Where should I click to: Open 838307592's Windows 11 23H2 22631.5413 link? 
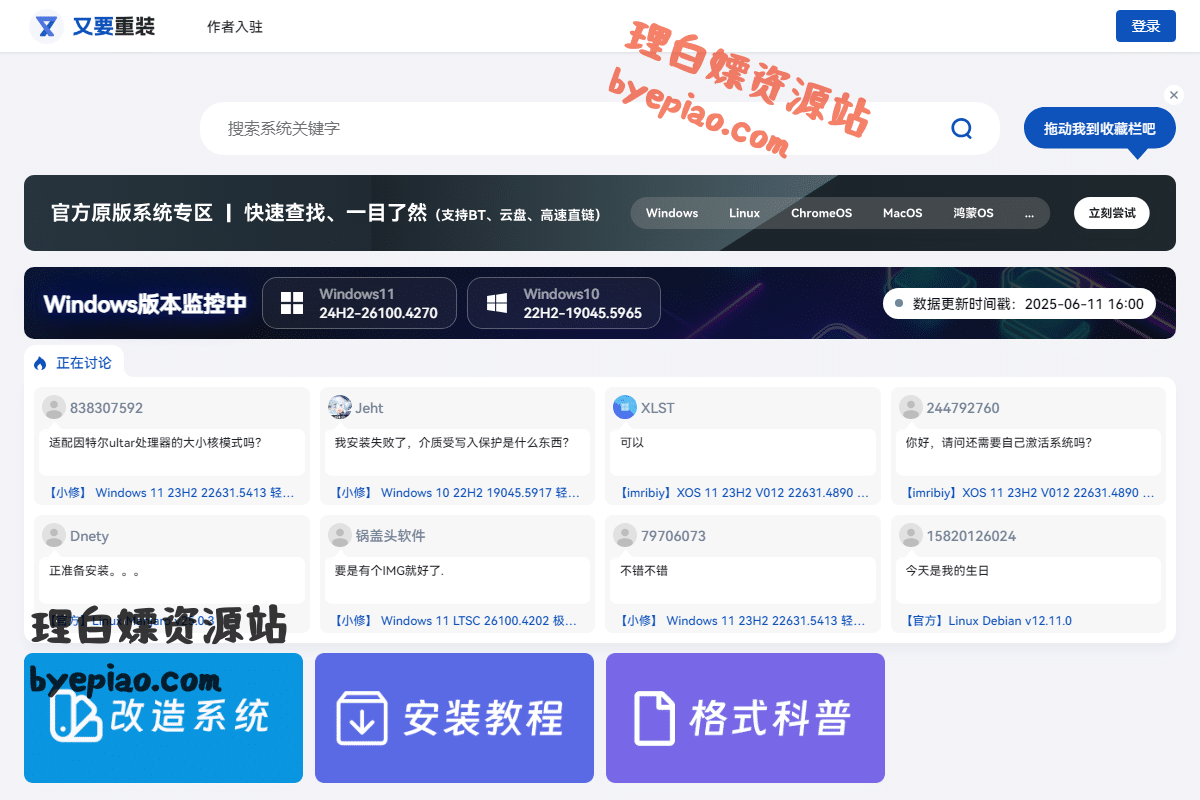click(x=171, y=493)
